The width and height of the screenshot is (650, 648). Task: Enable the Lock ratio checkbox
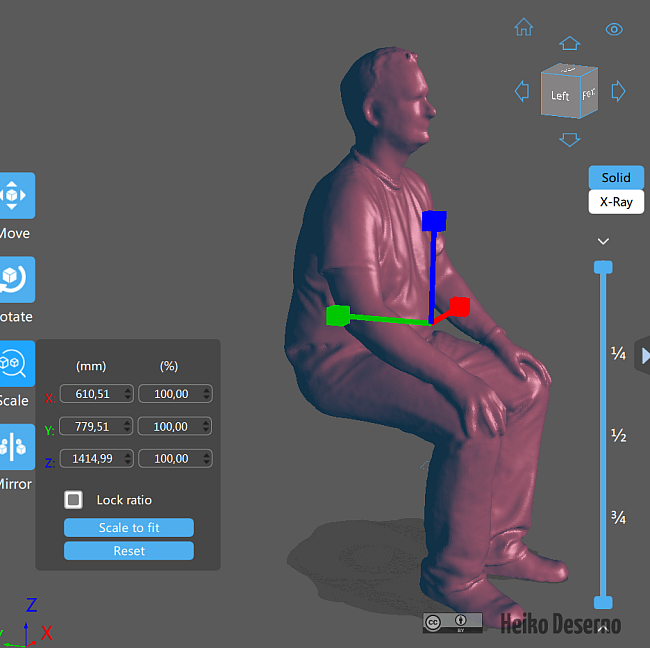(74, 499)
